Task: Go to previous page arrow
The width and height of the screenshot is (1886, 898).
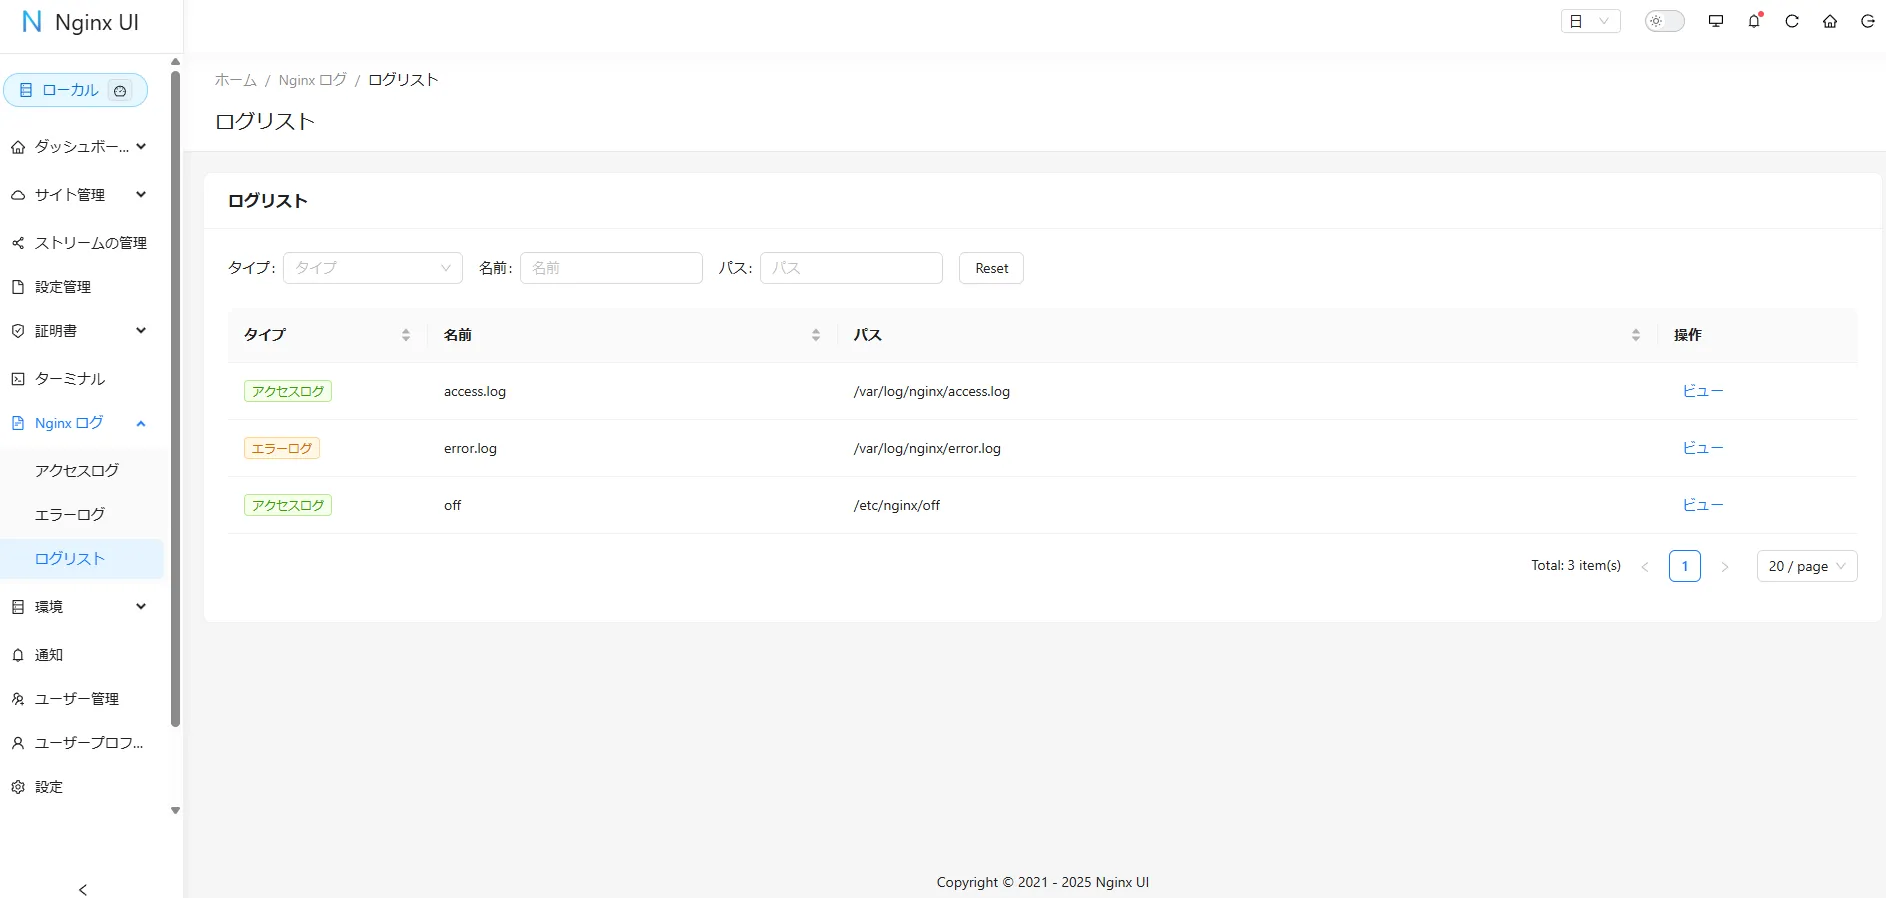Action: 1645,566
